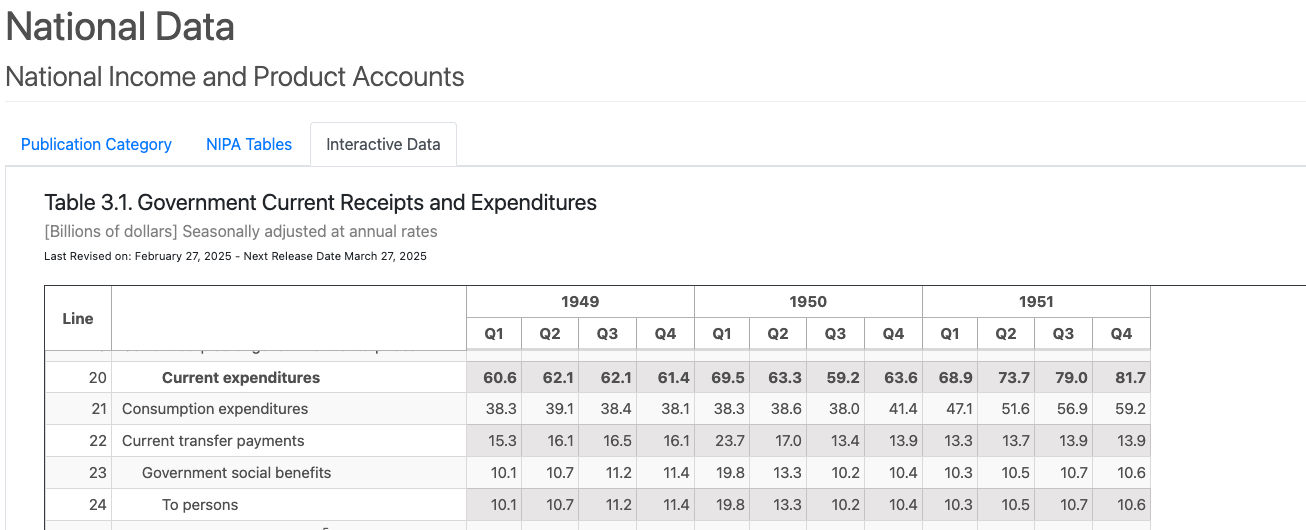1306x530 pixels.
Task: Click the Q1 header under 1949
Action: (494, 334)
